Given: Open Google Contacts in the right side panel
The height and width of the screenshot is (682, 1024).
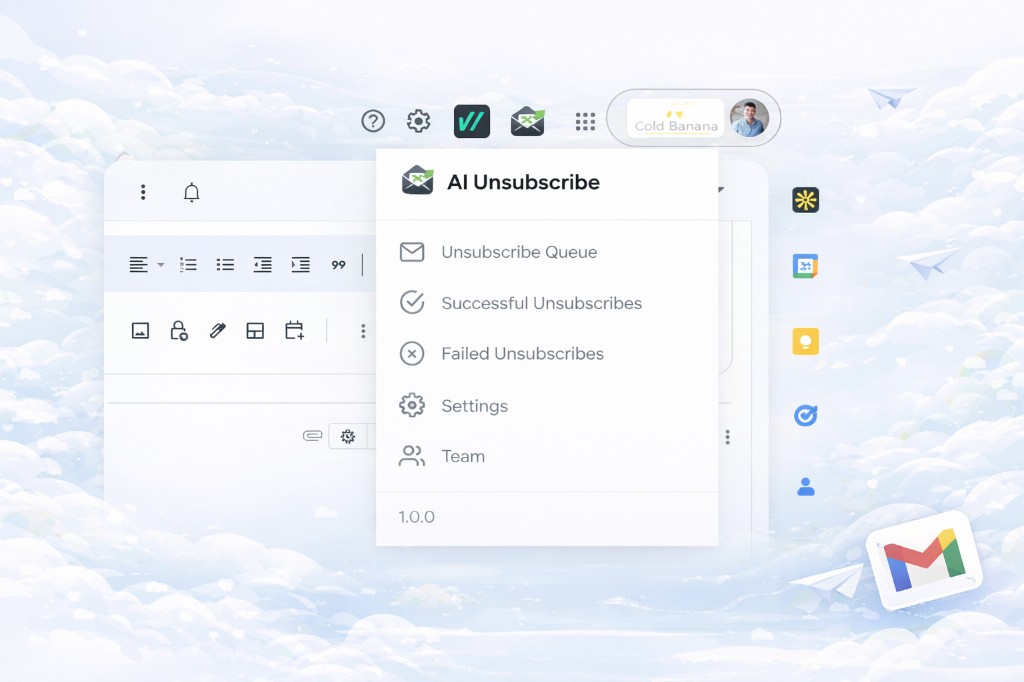Looking at the screenshot, I should point(806,486).
